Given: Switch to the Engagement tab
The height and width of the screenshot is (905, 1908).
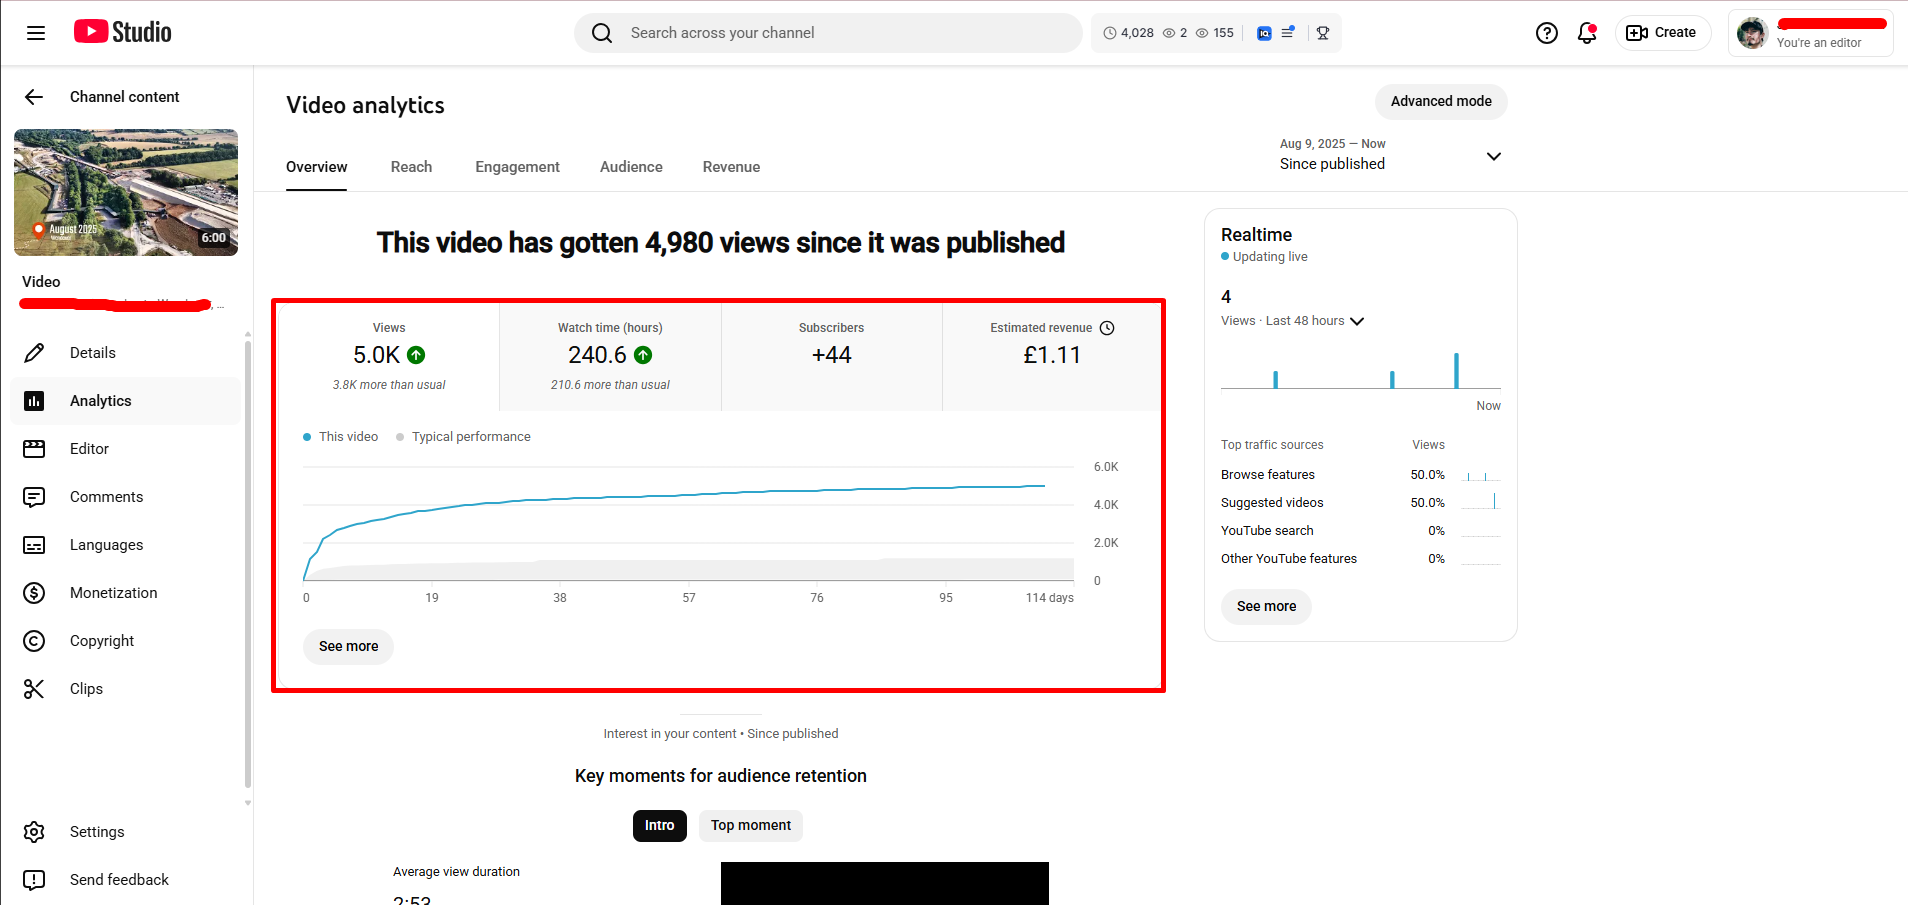Looking at the screenshot, I should point(517,167).
